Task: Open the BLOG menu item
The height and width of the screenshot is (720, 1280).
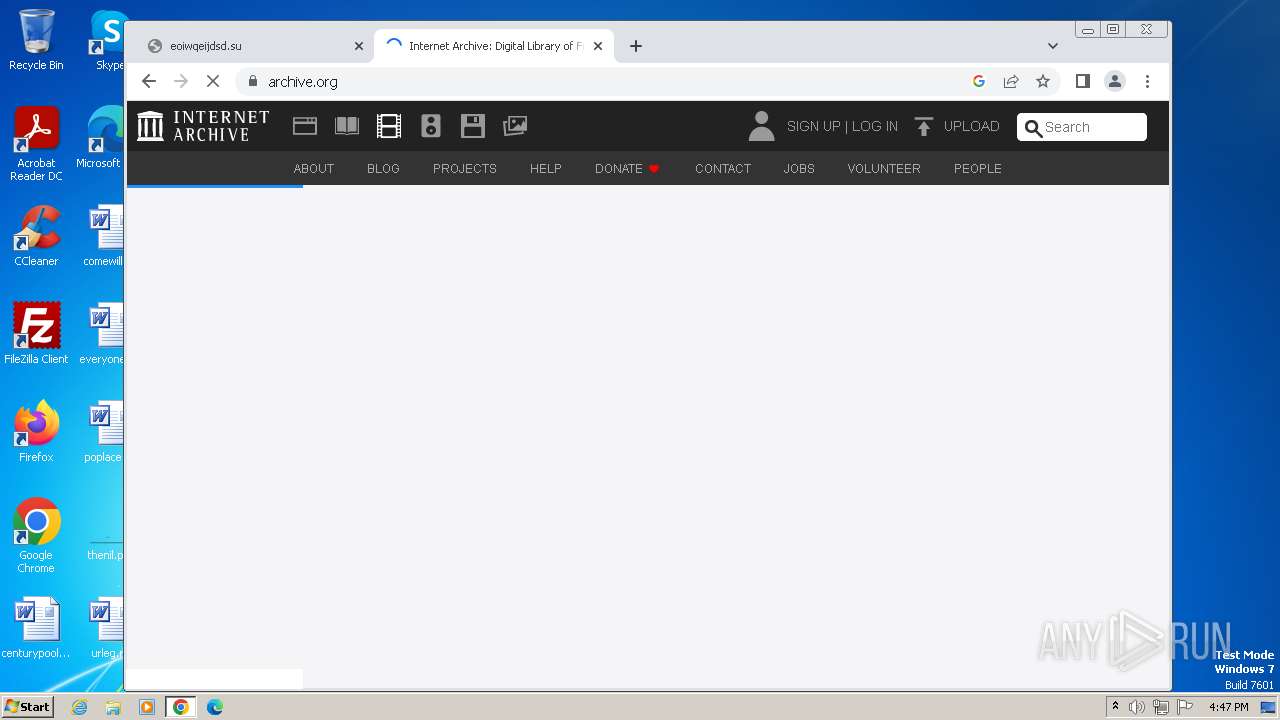Action: (383, 169)
